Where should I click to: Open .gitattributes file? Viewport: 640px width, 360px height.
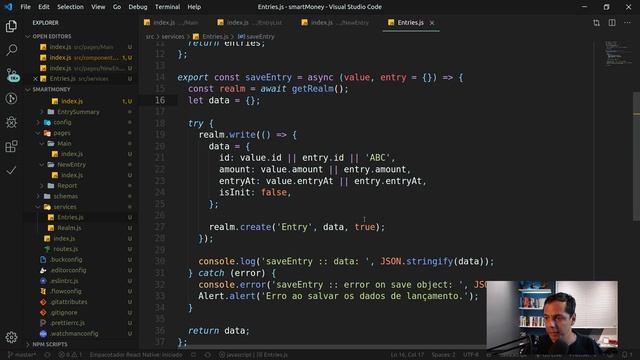pos(69,302)
